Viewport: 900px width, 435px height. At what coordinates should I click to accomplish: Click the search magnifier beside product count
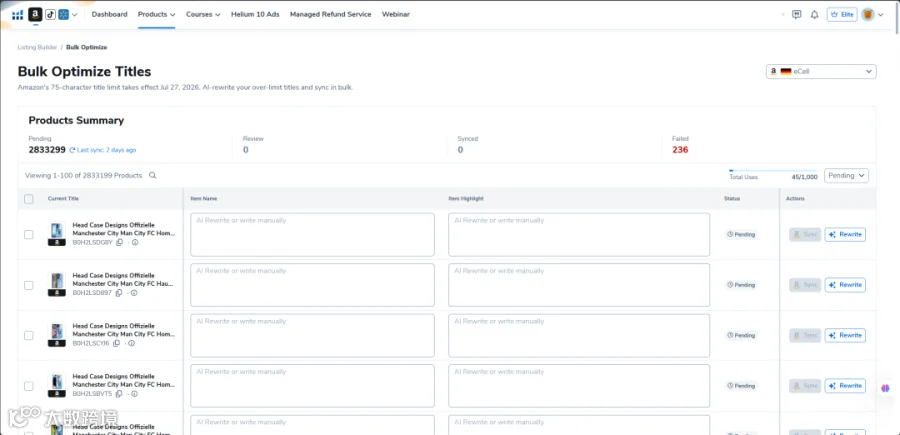click(x=153, y=176)
